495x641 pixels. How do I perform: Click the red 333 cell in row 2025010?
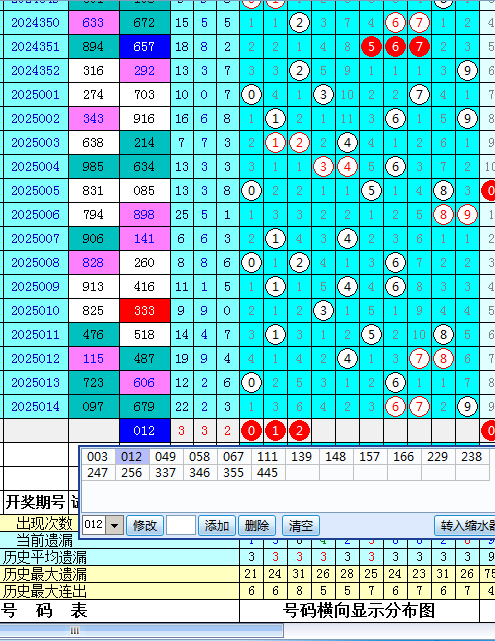point(144,311)
